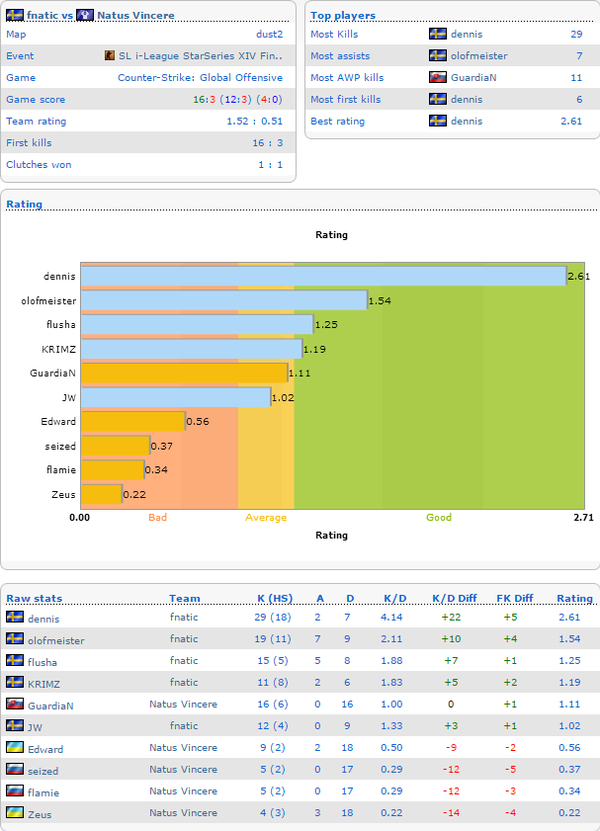Open Counter-Strike: Global Offensive game link
The height and width of the screenshot is (831, 600).
pos(200,77)
